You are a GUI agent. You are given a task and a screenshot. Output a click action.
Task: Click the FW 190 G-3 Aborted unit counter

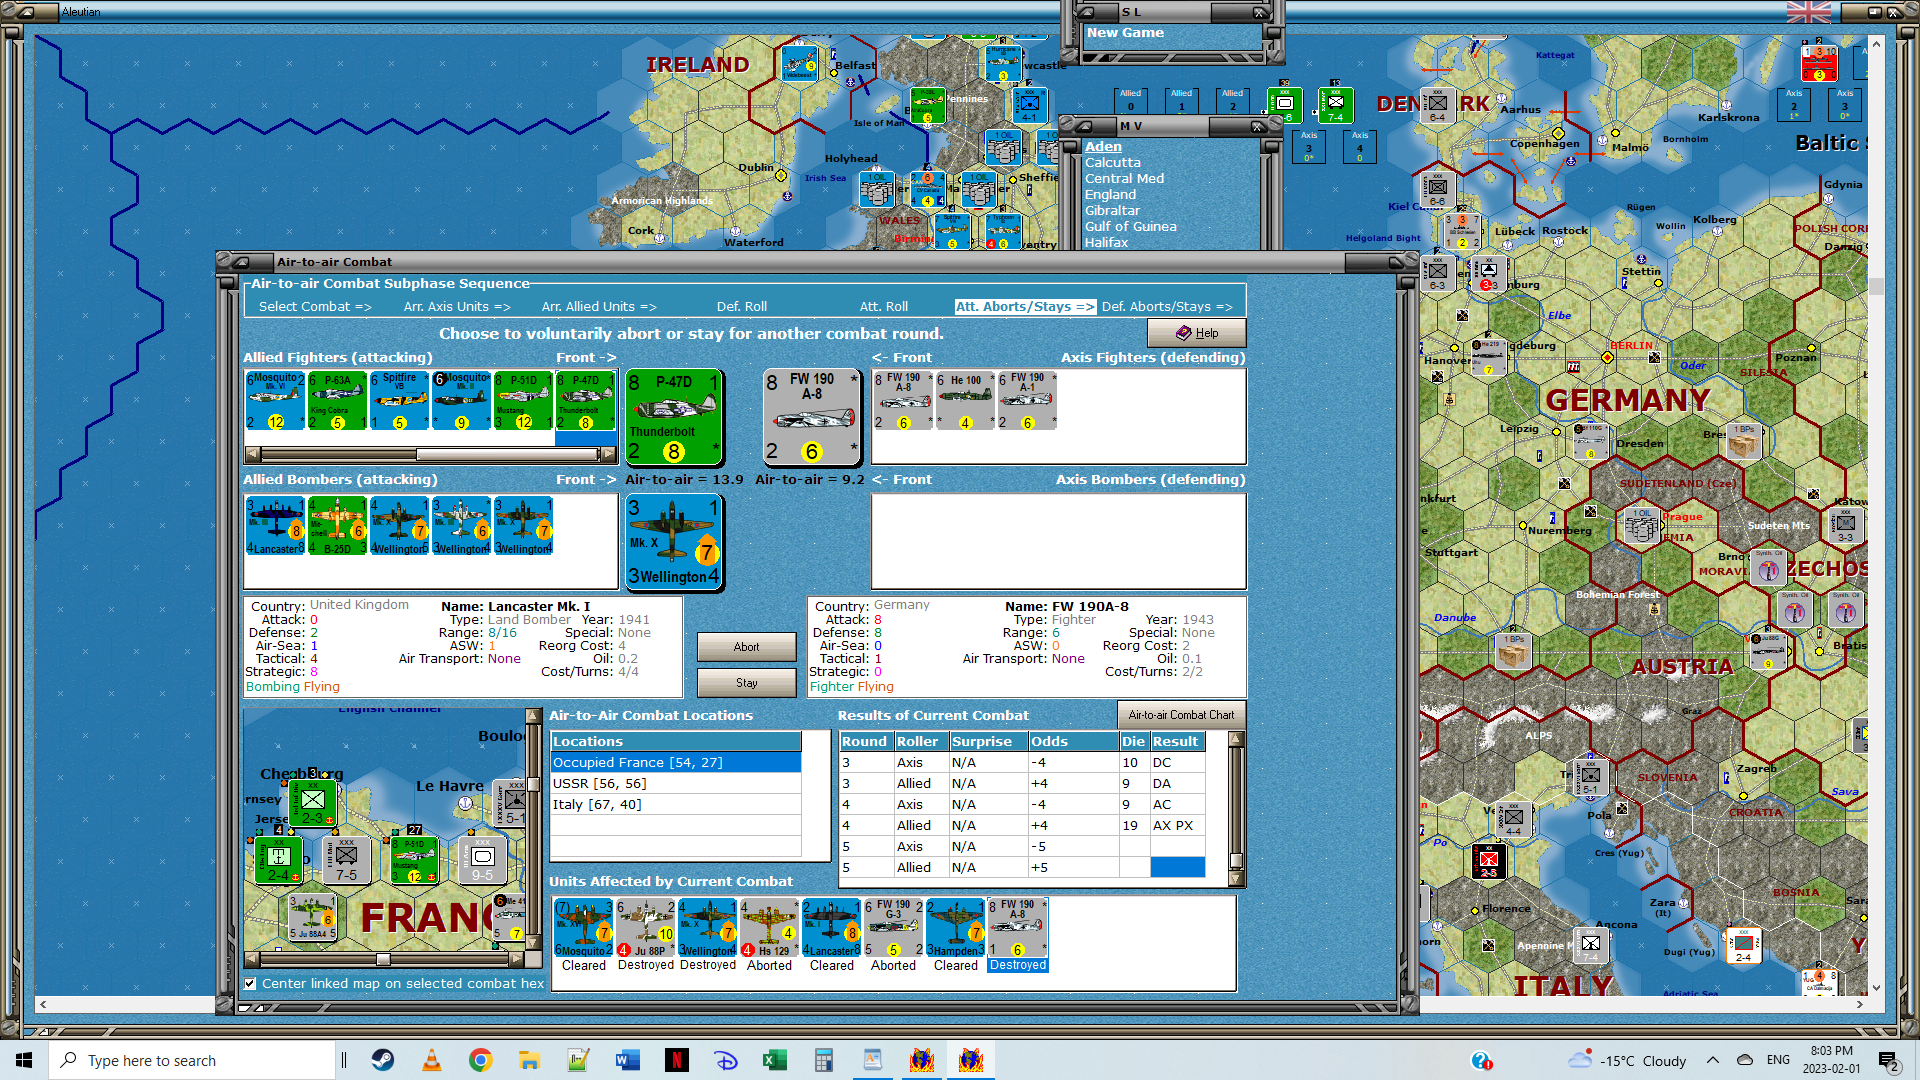point(893,928)
